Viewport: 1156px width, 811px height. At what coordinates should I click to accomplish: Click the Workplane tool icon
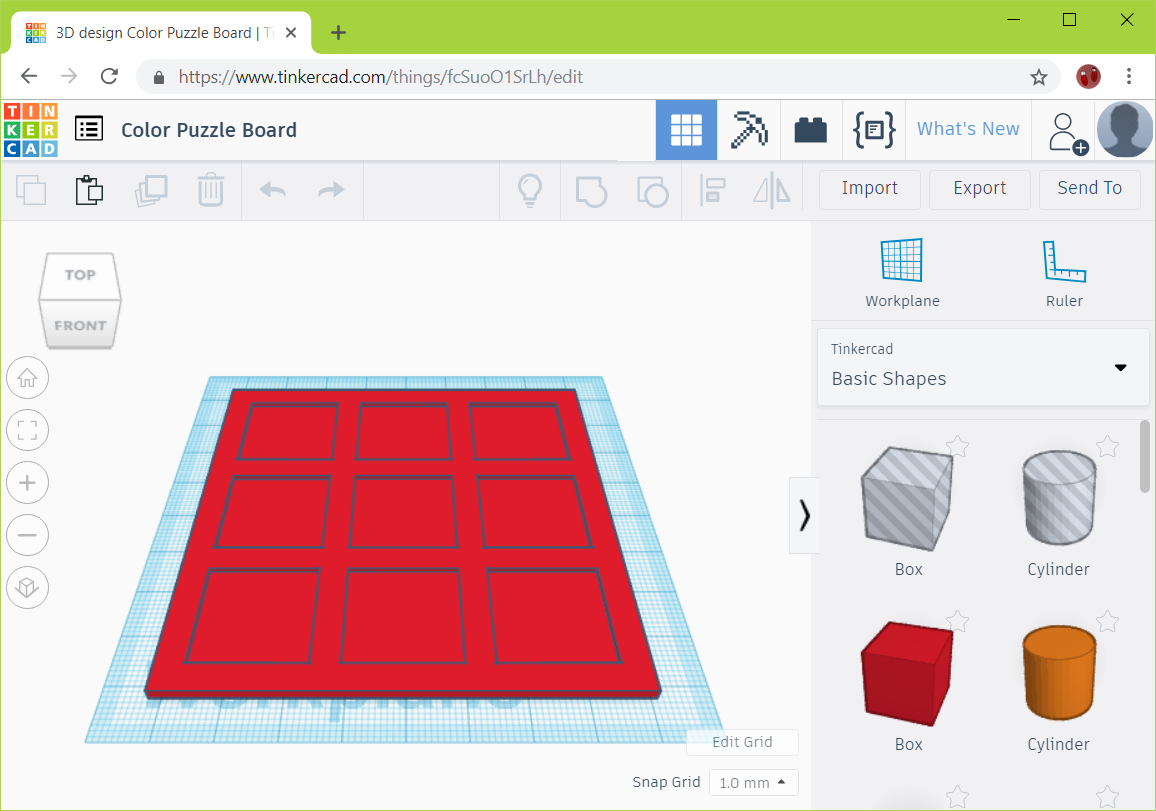click(901, 259)
